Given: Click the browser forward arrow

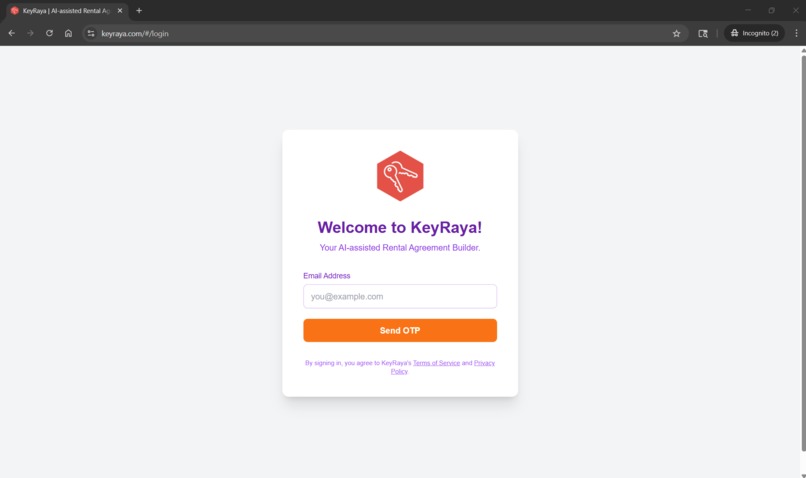Looking at the screenshot, I should point(30,33).
